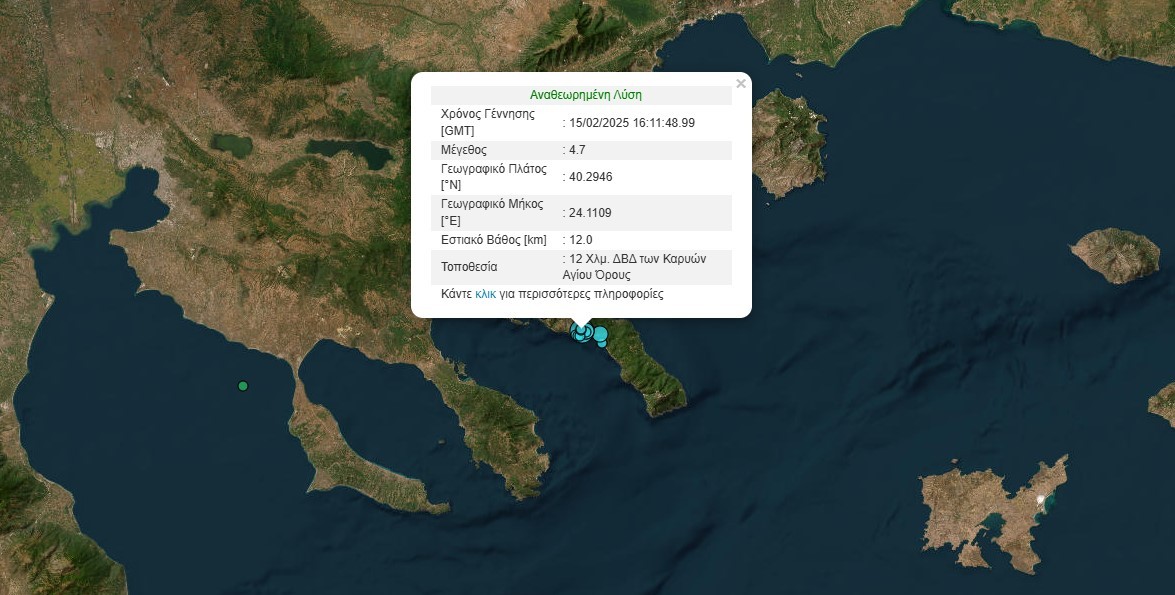The width and height of the screenshot is (1175, 595).
Task: Click the origin time 15/02/2025 16:11:48.99
Action: click(x=631, y=123)
